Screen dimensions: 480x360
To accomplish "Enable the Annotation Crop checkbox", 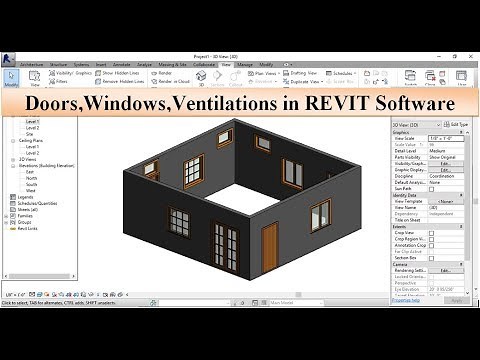I will click(x=432, y=246).
